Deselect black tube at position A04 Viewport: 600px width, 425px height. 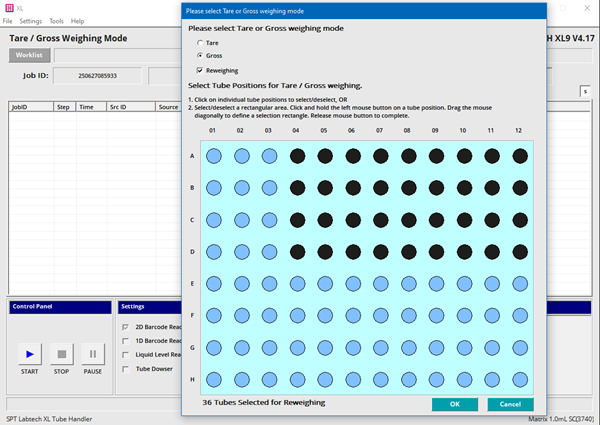point(297,156)
